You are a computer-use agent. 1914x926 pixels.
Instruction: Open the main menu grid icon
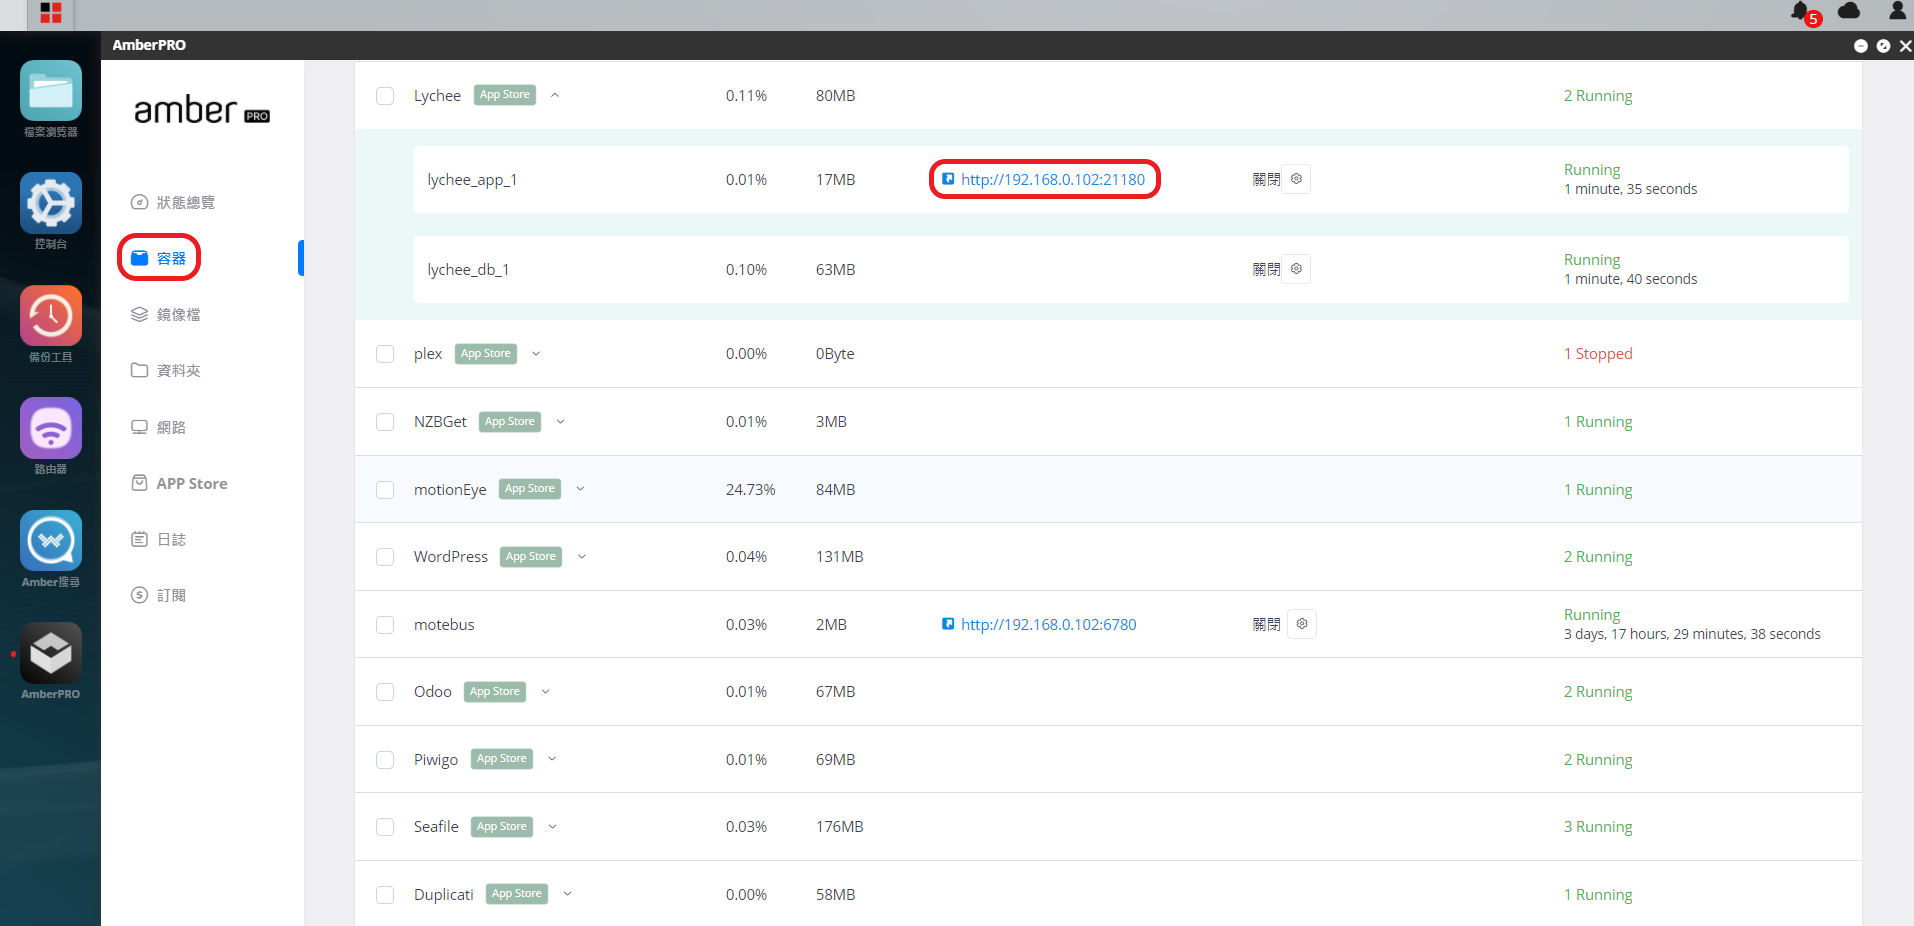pyautogui.click(x=51, y=13)
